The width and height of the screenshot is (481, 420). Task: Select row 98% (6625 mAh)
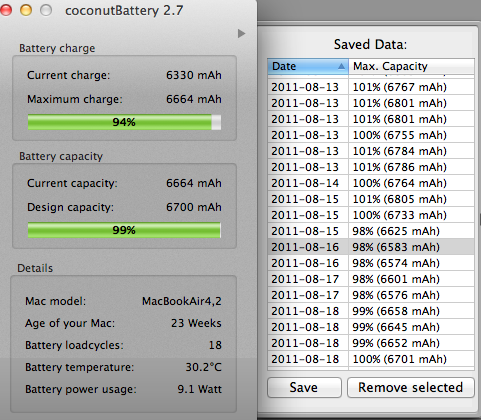(x=371, y=231)
